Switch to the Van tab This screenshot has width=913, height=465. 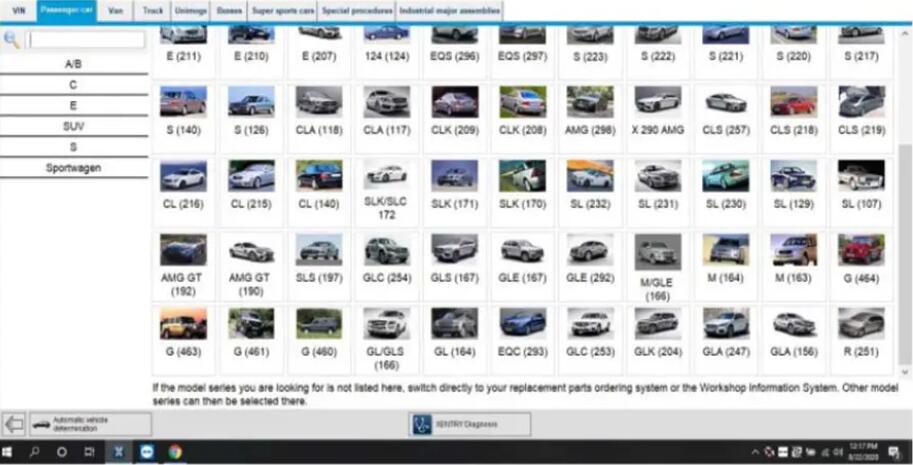pos(115,11)
